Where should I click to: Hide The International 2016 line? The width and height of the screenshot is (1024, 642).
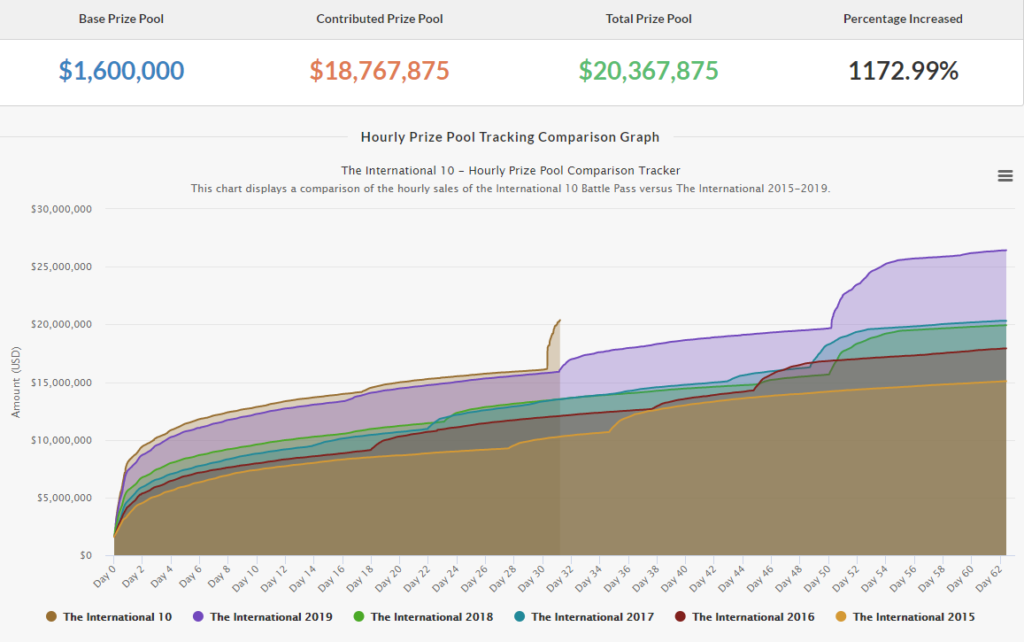tap(753, 617)
